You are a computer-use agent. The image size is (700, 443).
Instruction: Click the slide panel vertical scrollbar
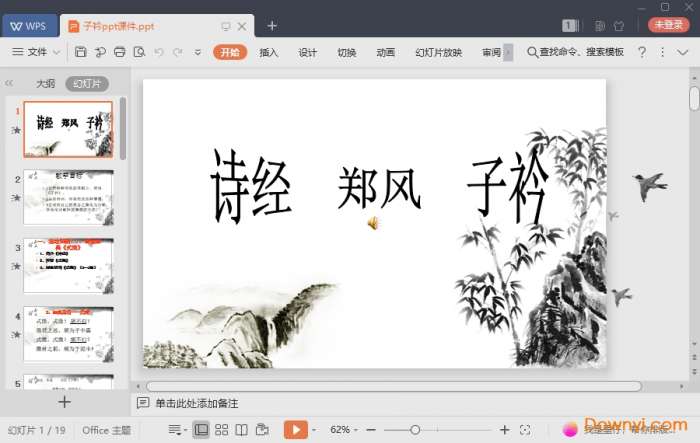click(x=123, y=129)
